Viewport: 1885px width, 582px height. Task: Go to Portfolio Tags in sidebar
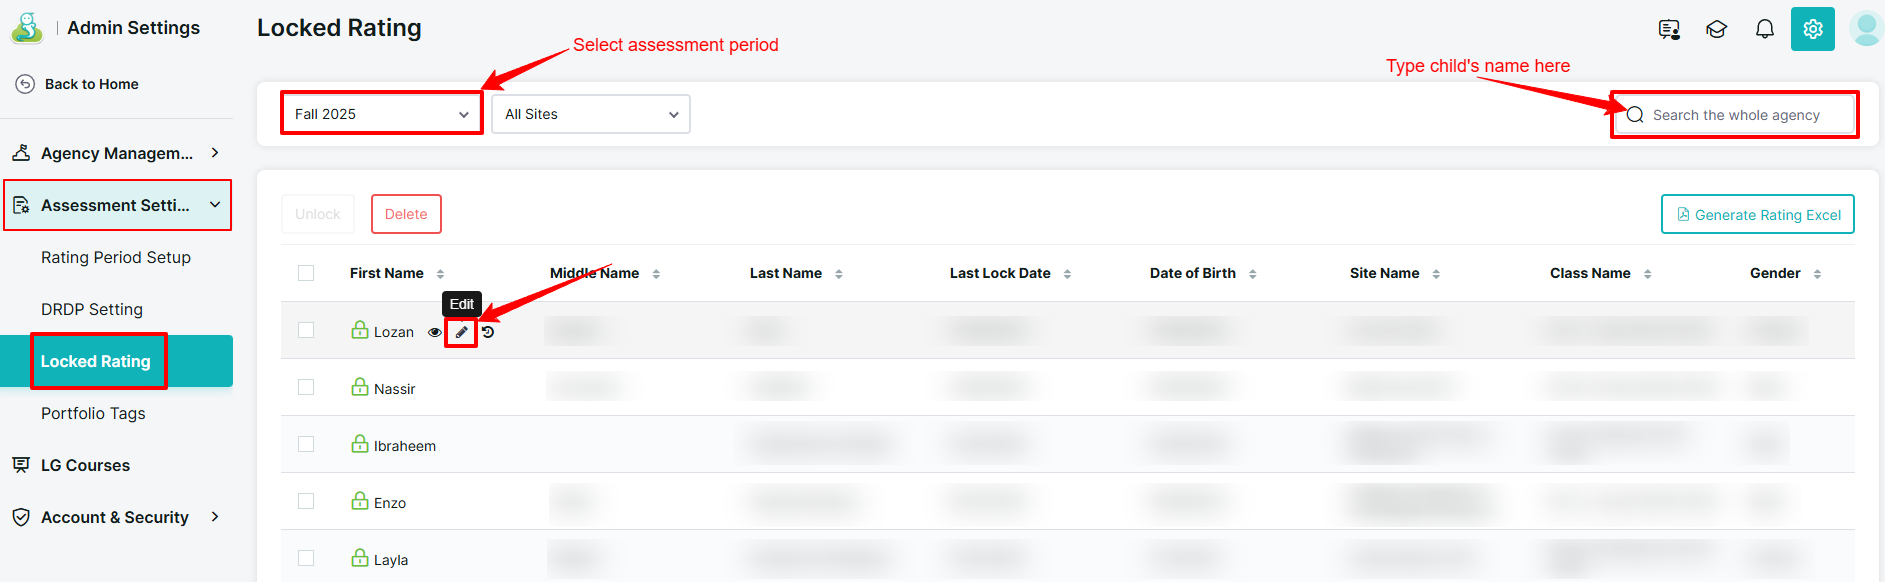coord(93,413)
